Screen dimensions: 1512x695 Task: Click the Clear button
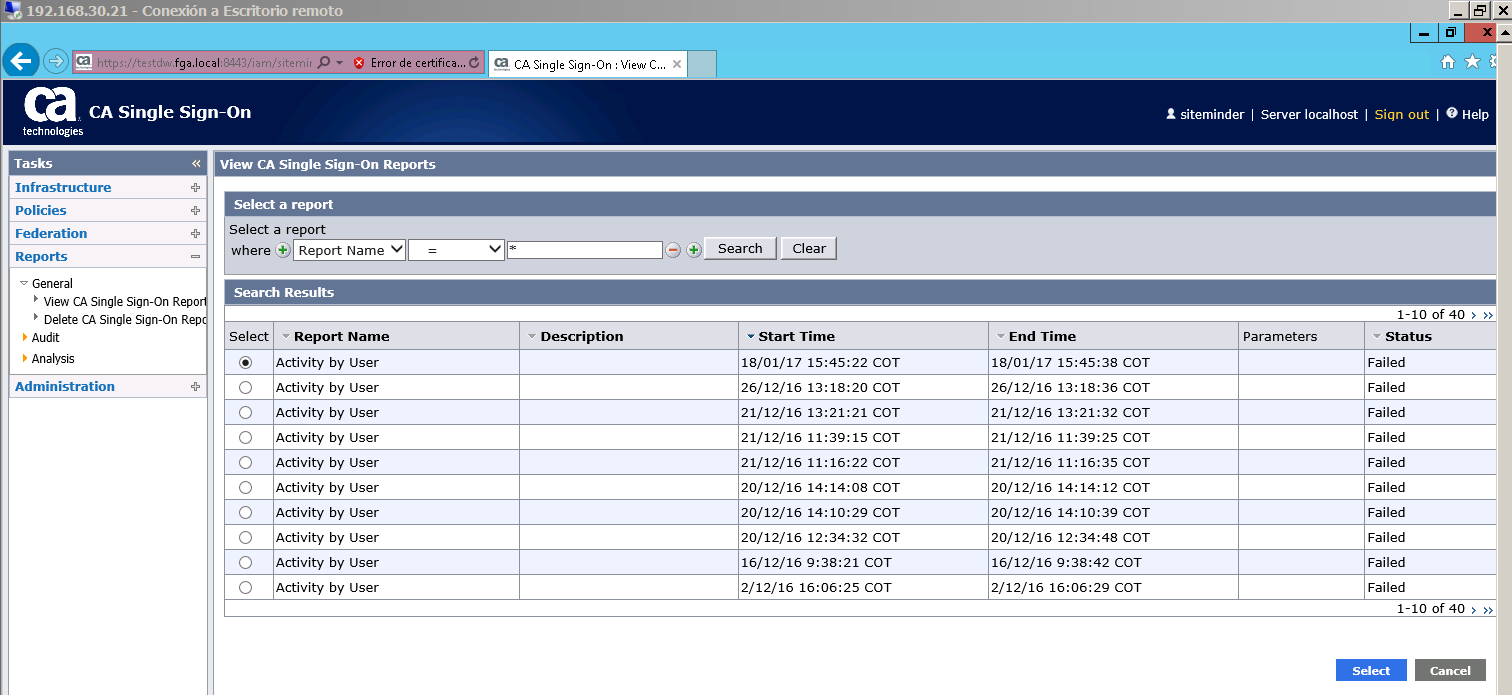(x=809, y=249)
